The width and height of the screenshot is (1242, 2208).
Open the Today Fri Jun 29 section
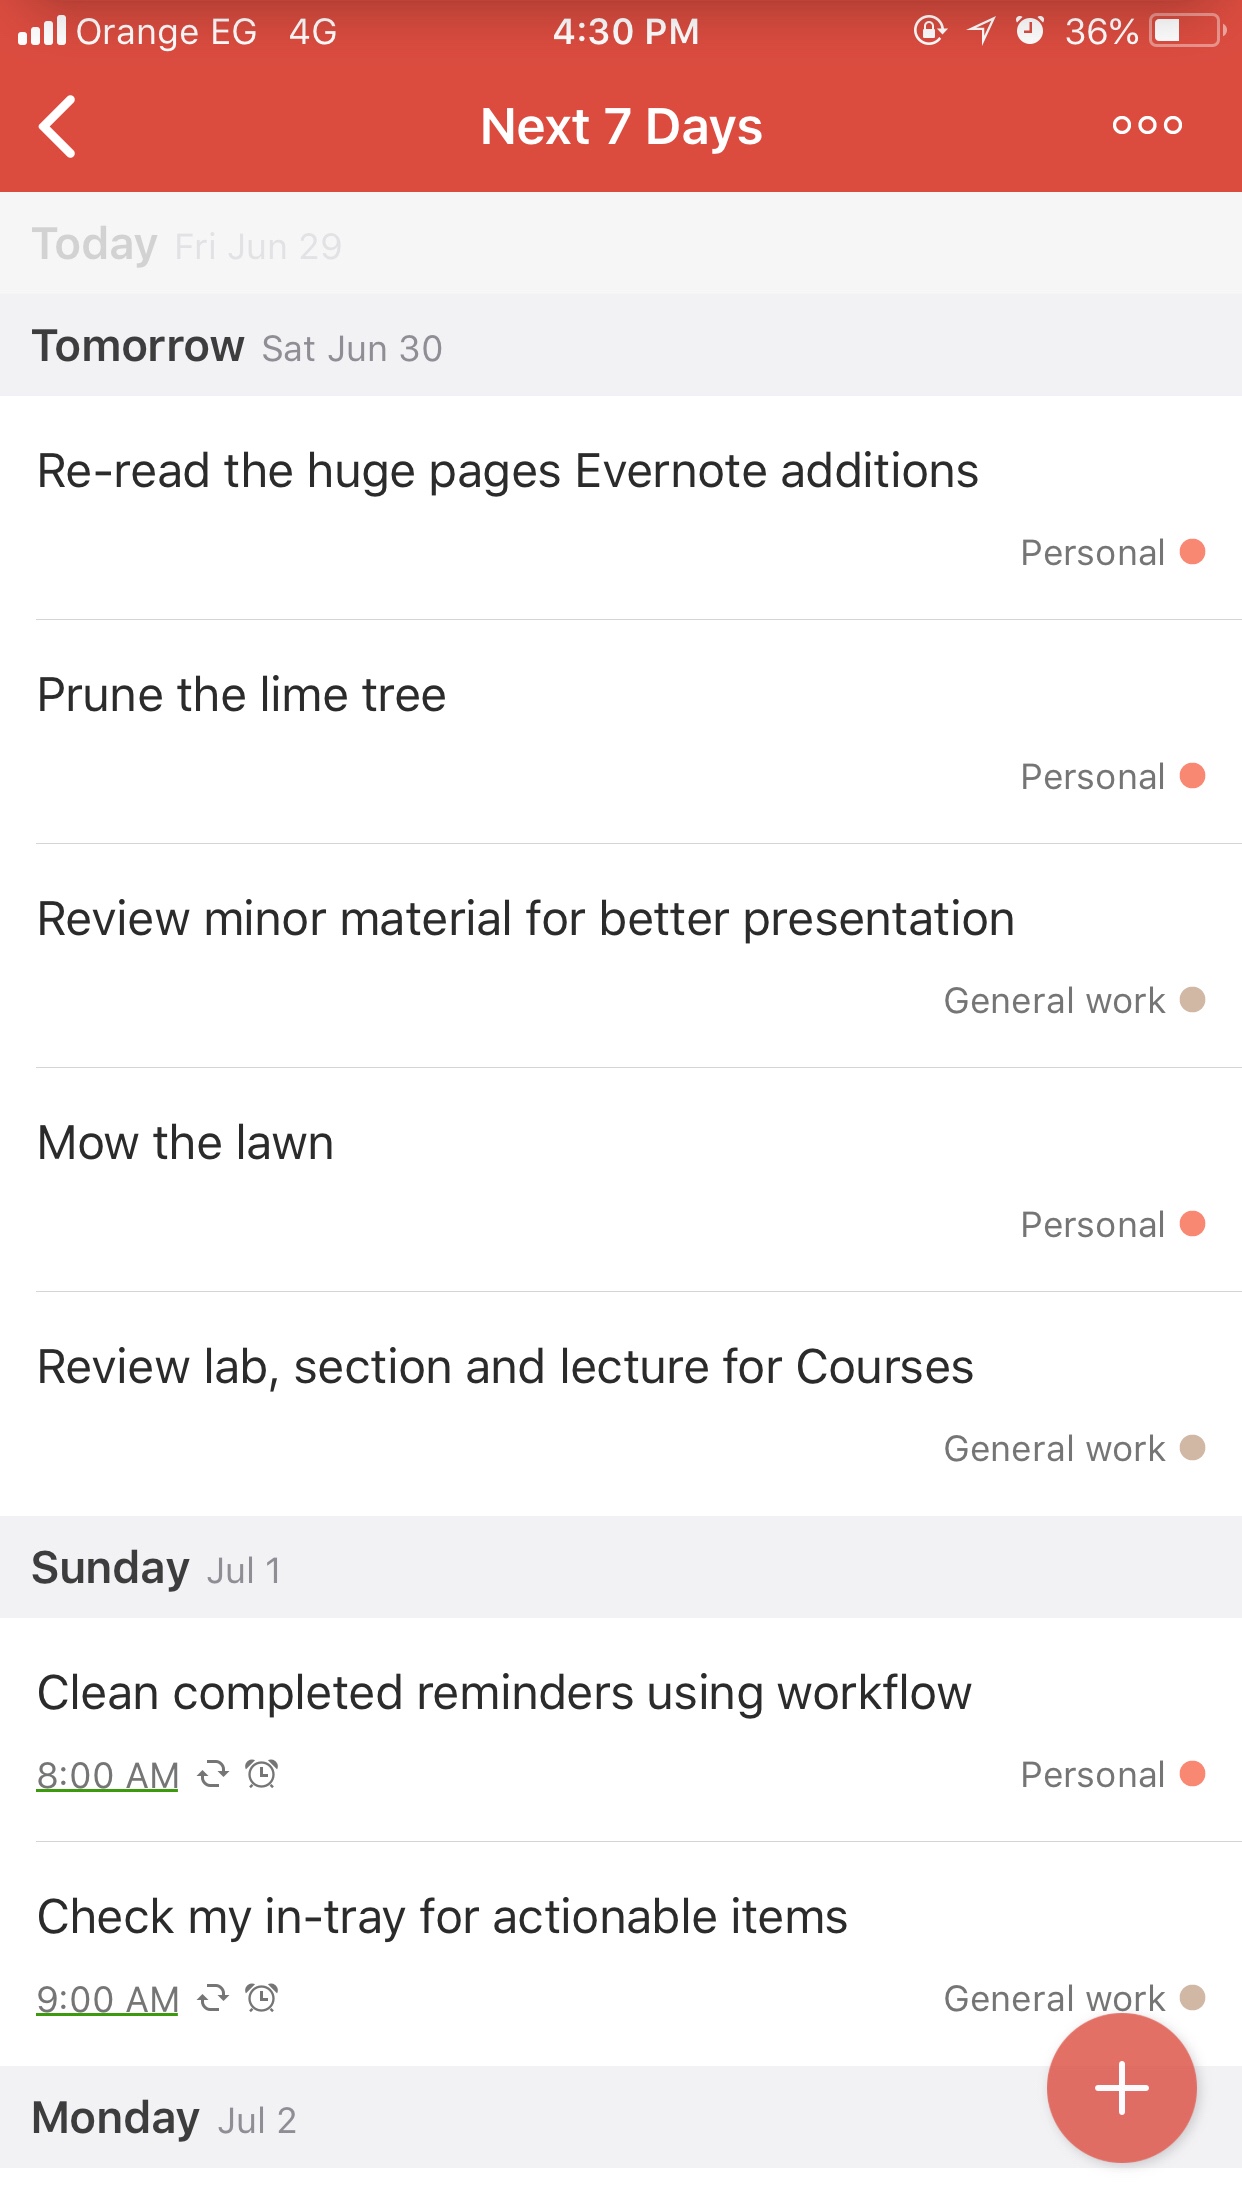point(187,245)
